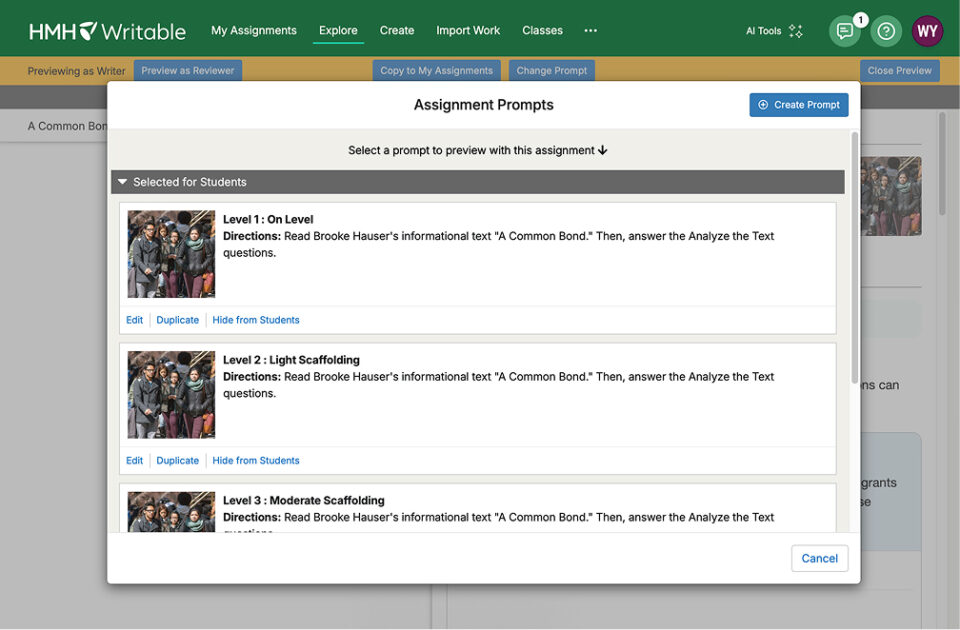Click 'Select a prompt to preview' instruction text
This screenshot has height=630, width=960.
click(478, 150)
